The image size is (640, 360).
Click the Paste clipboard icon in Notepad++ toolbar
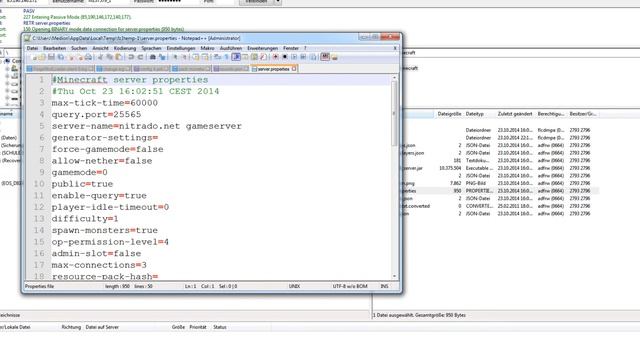pyautogui.click(x=118, y=57)
